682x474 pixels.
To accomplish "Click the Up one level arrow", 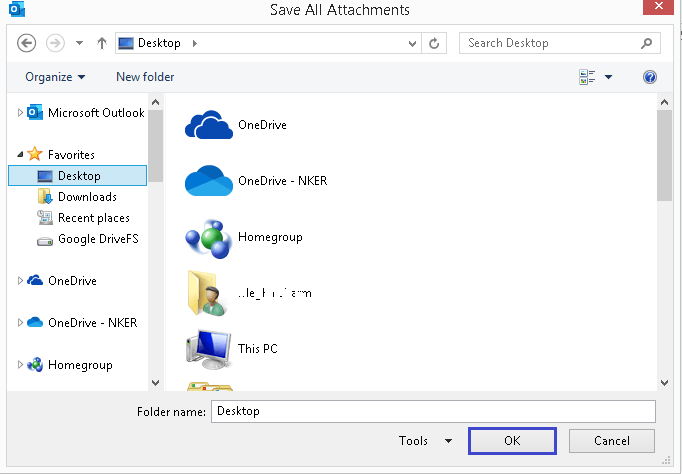I will tap(101, 43).
